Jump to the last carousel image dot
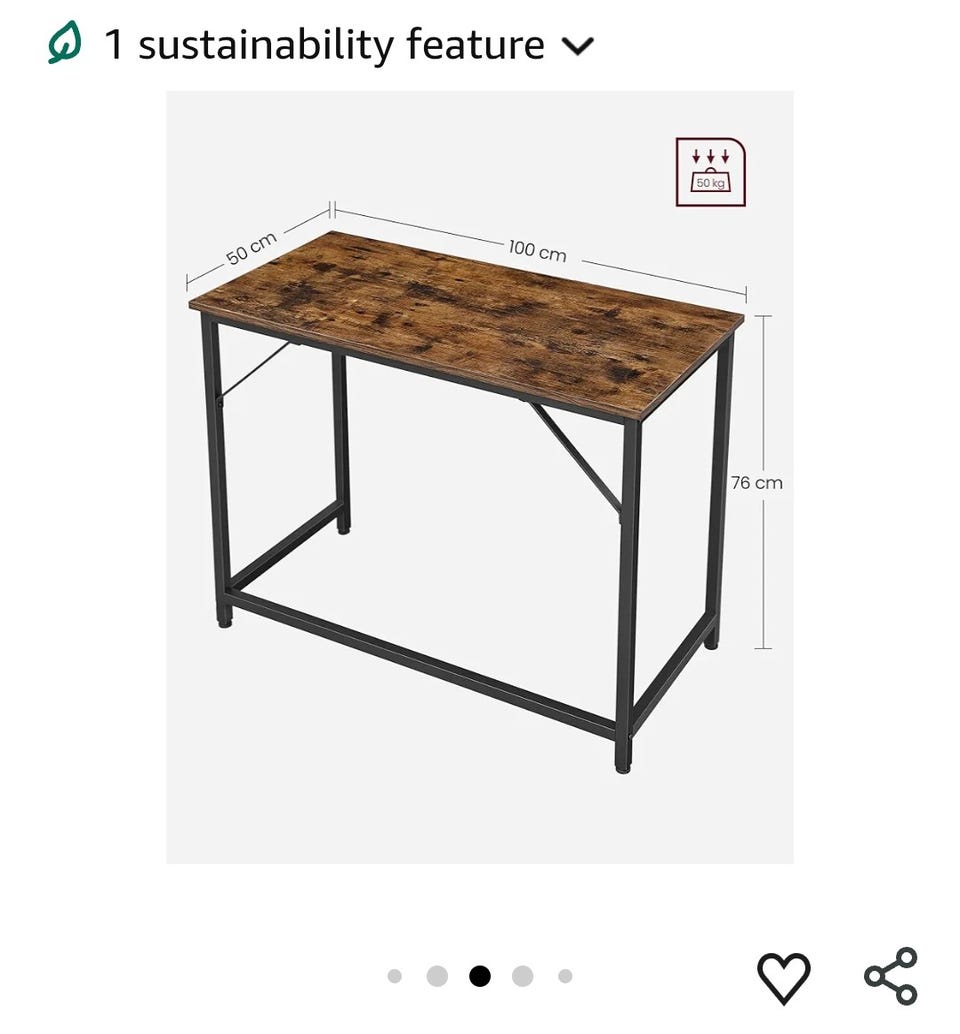 click(565, 976)
